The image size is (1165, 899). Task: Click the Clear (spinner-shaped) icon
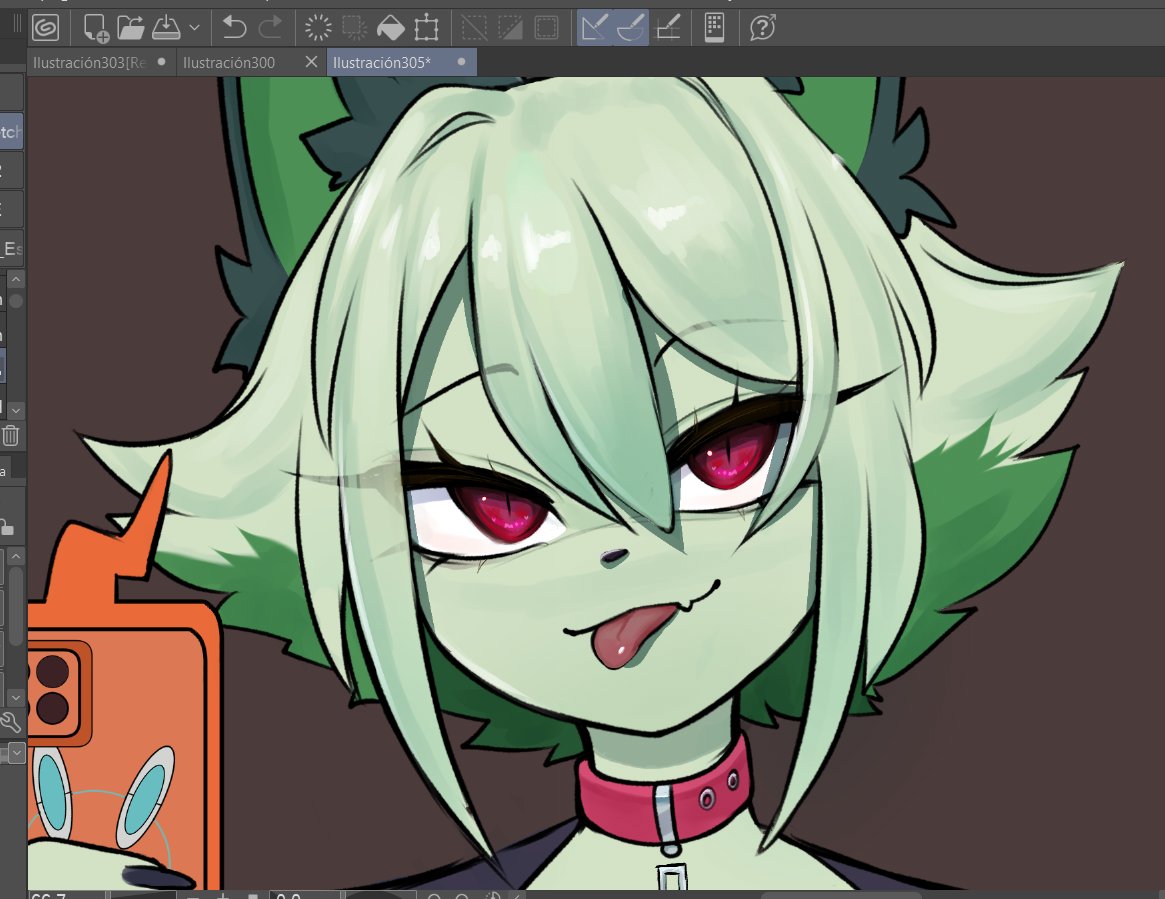click(318, 28)
